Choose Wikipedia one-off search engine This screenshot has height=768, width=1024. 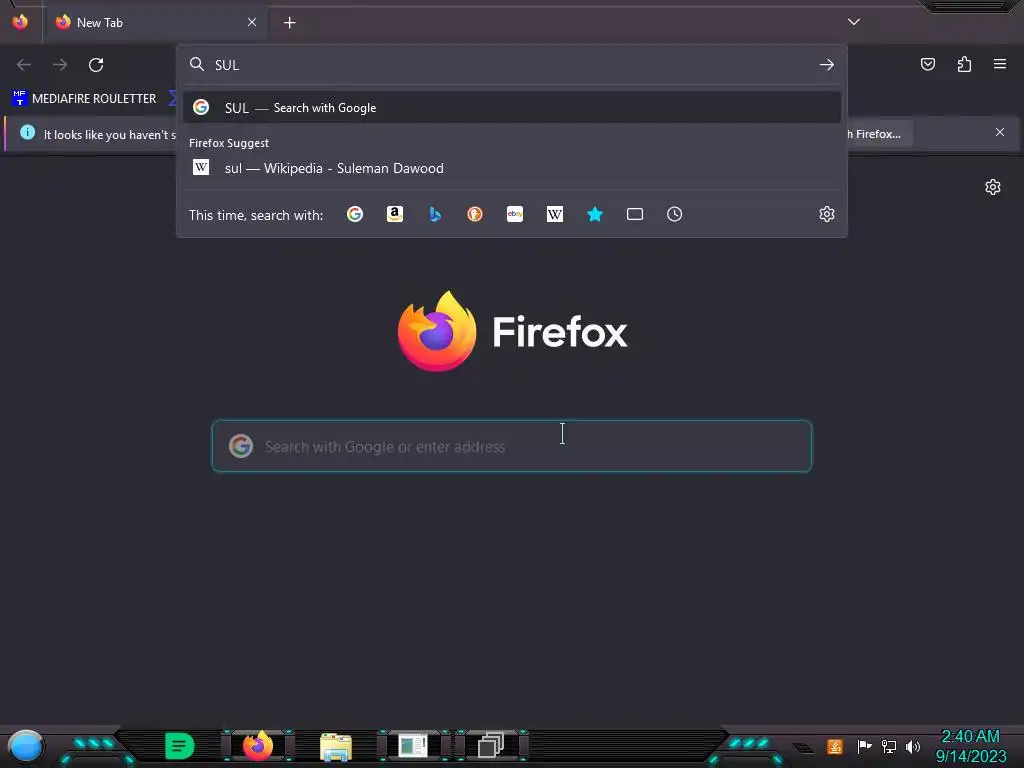tap(554, 214)
